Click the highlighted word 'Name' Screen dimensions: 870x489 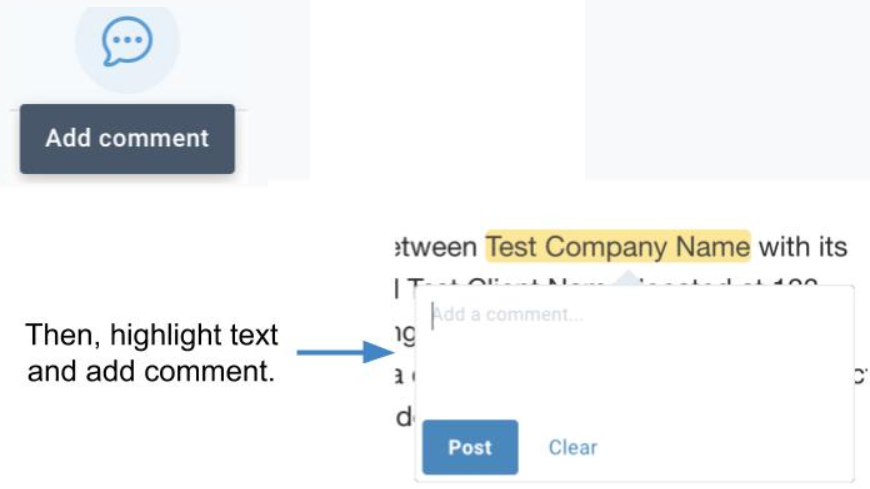click(x=712, y=246)
